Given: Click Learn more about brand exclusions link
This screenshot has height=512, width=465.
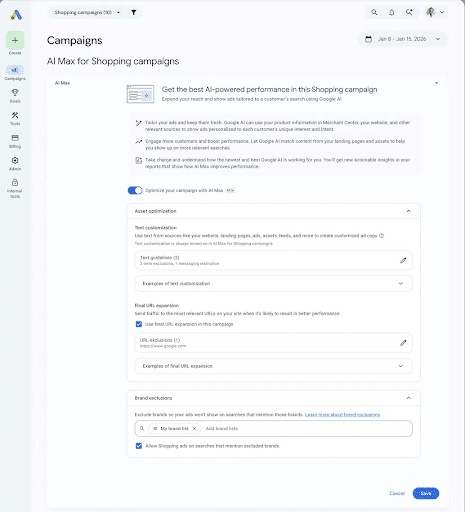Looking at the screenshot, I should click(x=342, y=415).
